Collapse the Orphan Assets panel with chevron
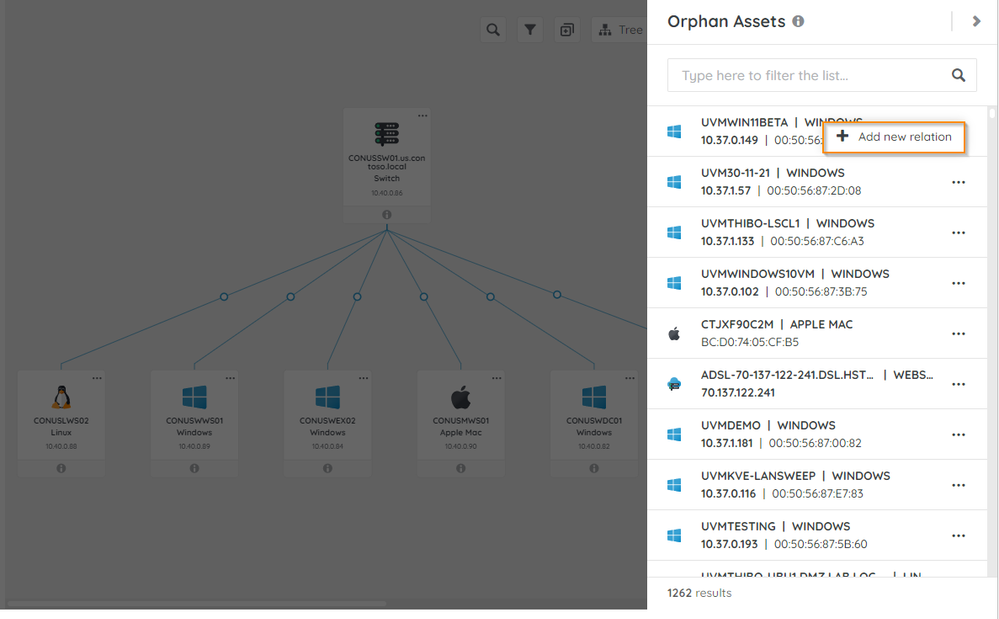The width and height of the screenshot is (999, 619). (x=976, y=21)
